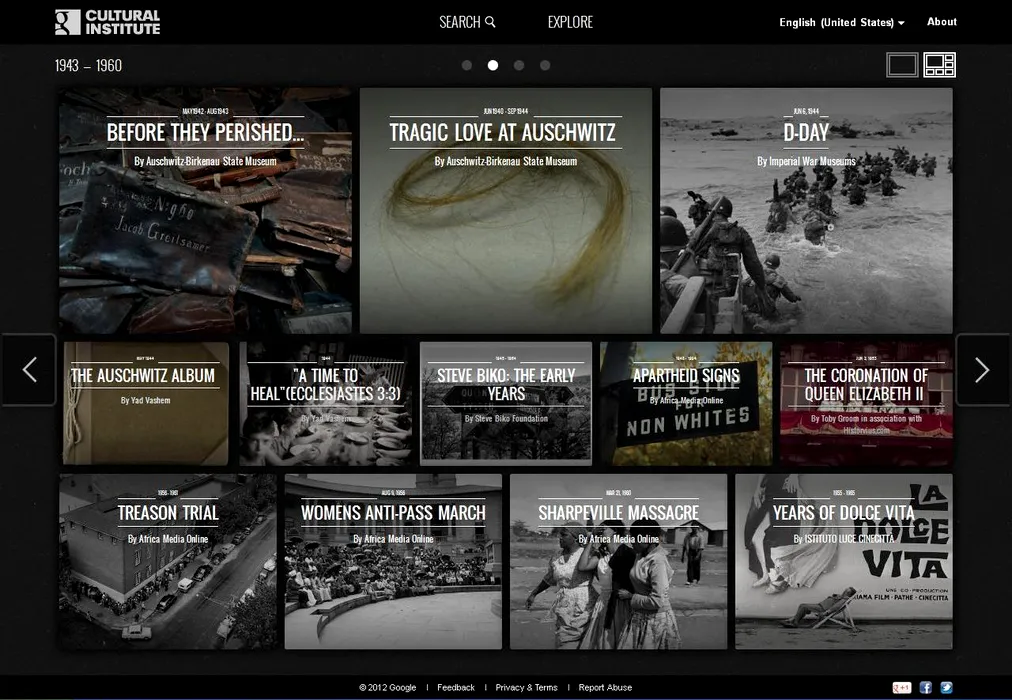
Task: Open the English (United States) language dropdown
Action: tap(842, 22)
